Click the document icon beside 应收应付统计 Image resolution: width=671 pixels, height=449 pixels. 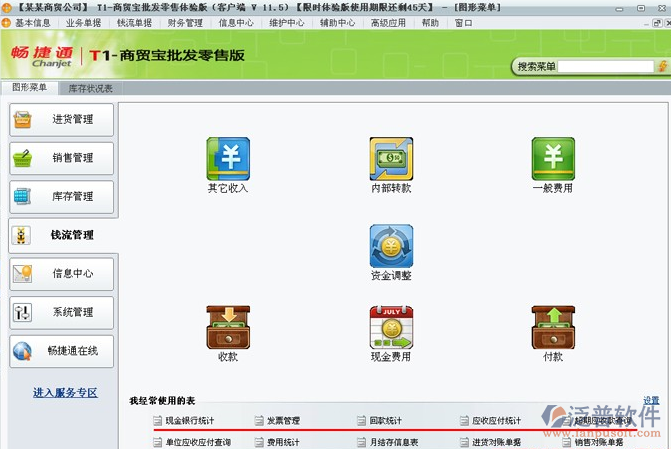coord(464,421)
